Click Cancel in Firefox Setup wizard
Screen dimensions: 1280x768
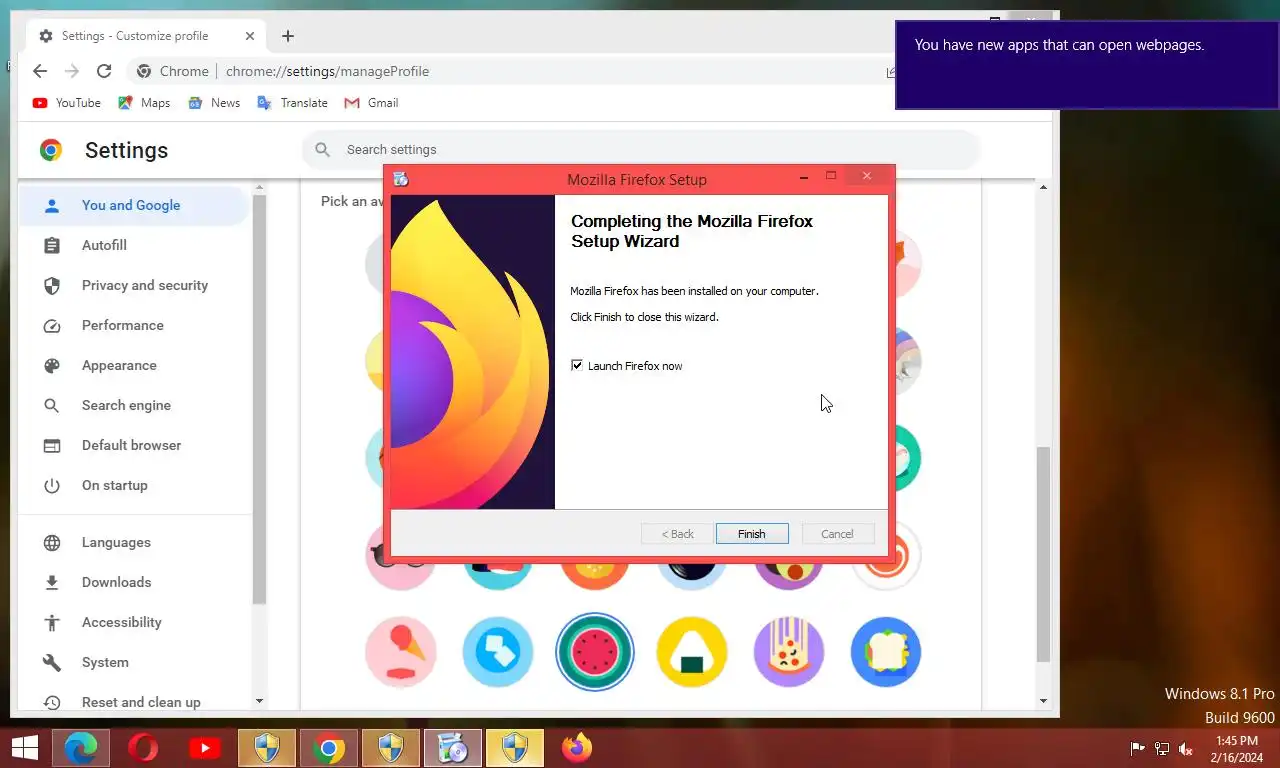pos(838,534)
